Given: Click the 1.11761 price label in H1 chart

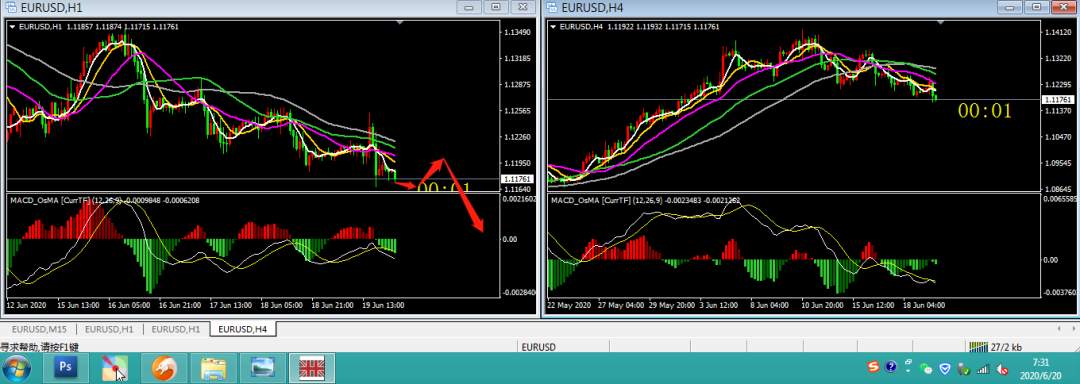Looking at the screenshot, I should point(517,179).
